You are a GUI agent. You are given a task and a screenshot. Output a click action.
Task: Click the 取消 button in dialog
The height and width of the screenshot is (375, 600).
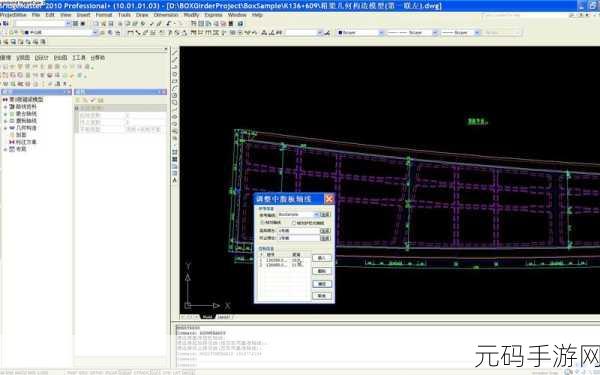(322, 296)
